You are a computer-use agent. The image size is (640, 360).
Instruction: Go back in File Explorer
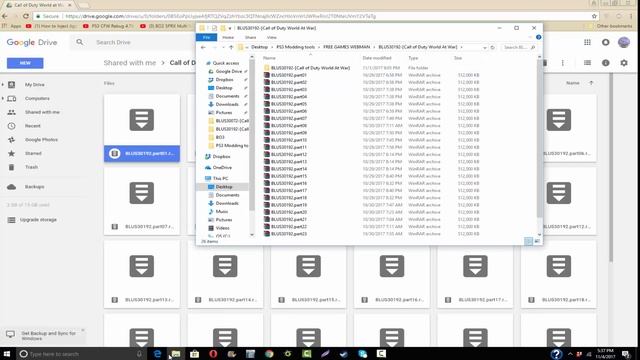pyautogui.click(x=203, y=47)
